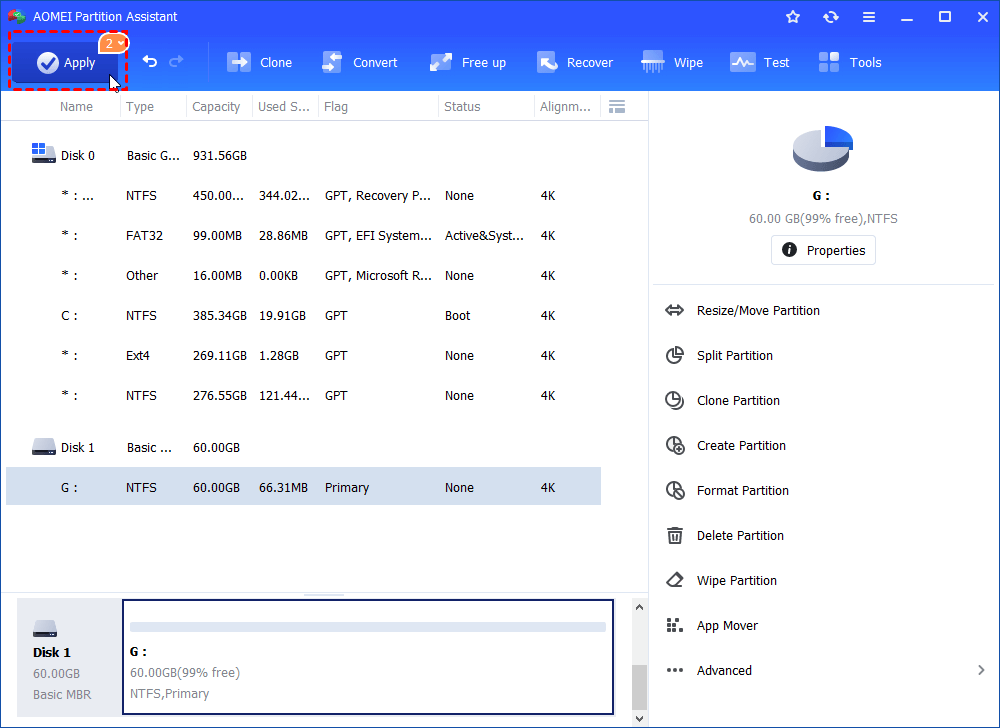Open the Wipe tool in toolbar
Viewport: 1000px width, 728px height.
tap(672, 62)
